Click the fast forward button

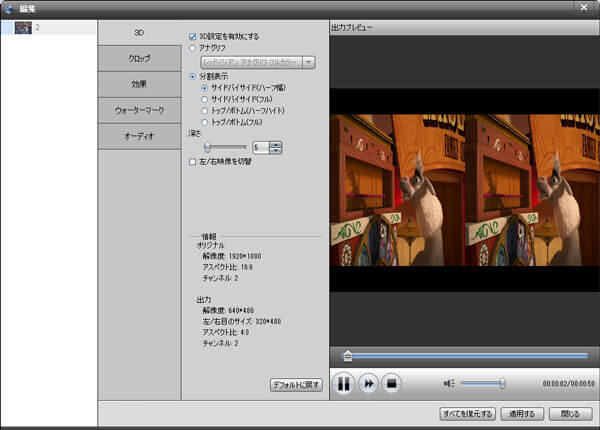point(368,383)
